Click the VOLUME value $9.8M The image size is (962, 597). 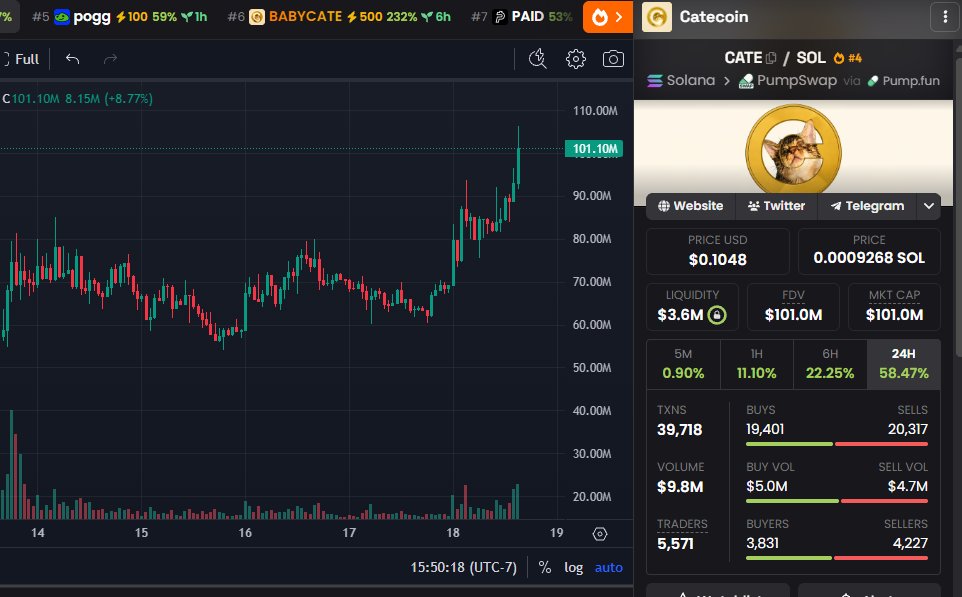tap(680, 487)
